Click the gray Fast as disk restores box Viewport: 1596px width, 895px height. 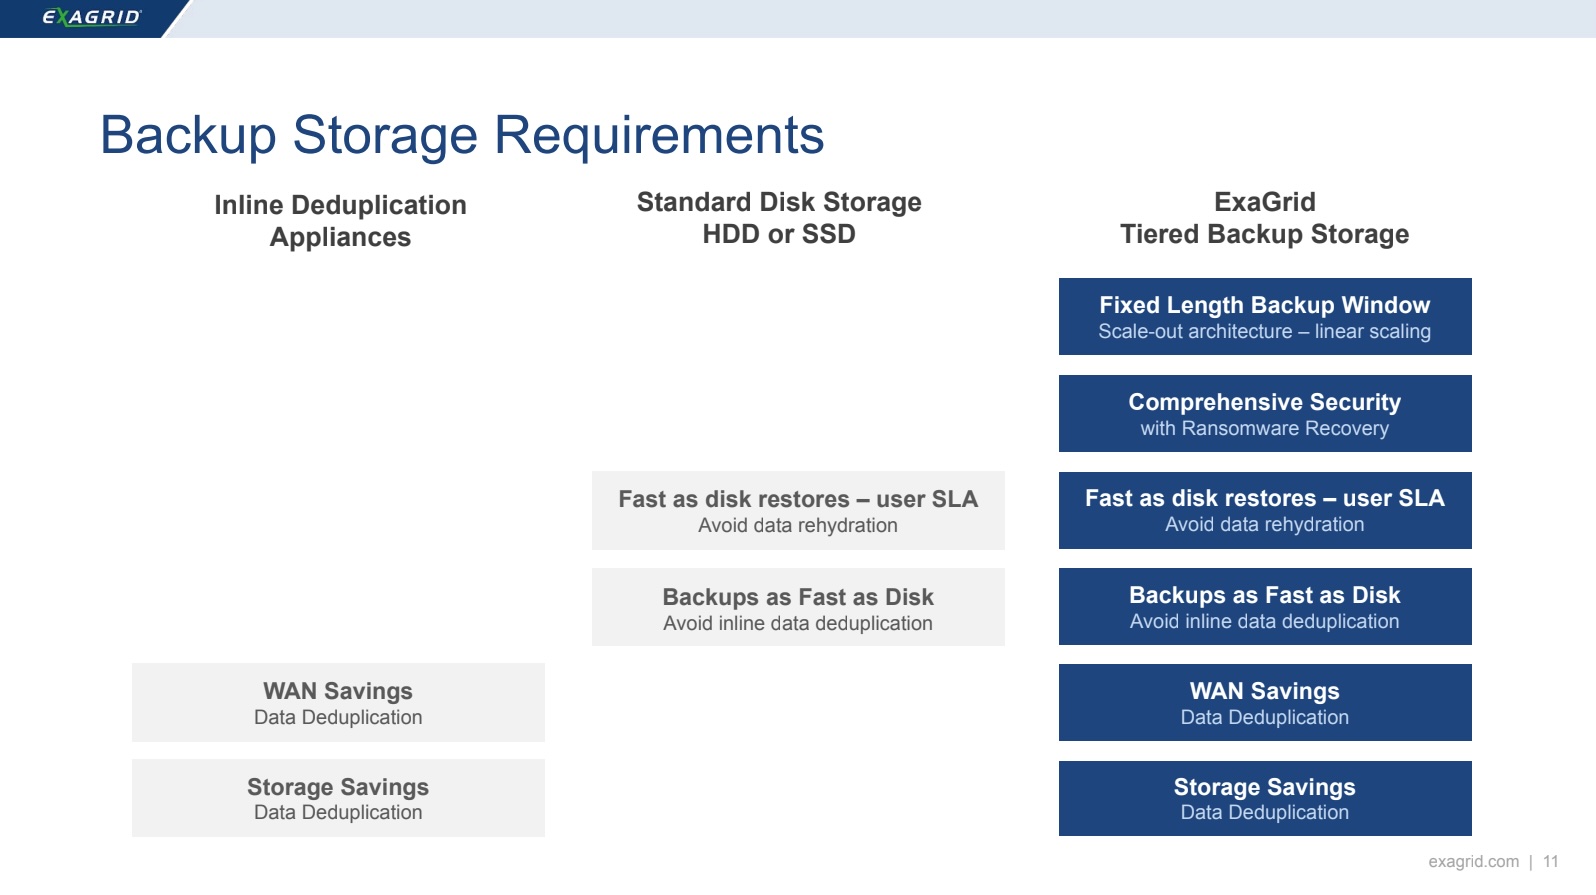point(798,510)
